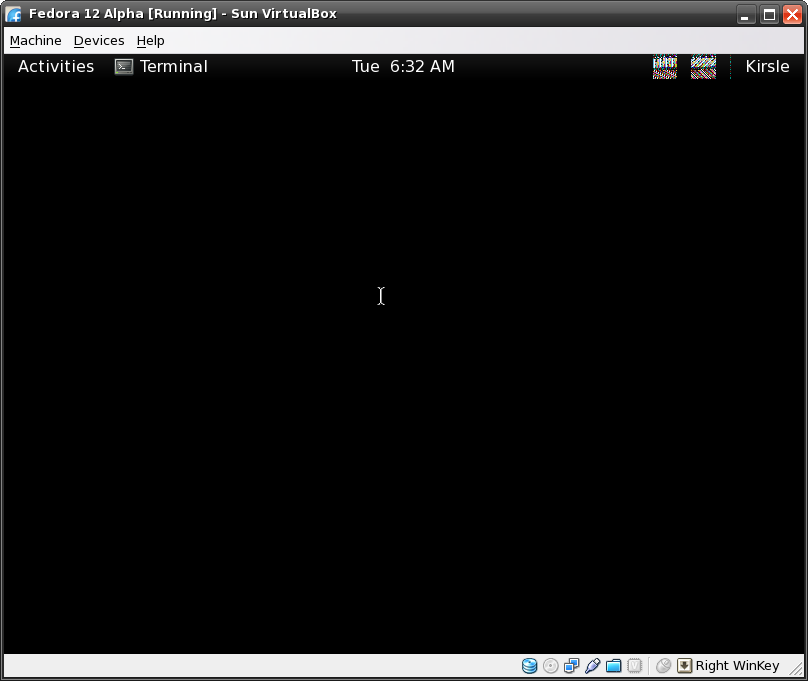Screen dimensions: 808x681
Task: Open the Help menu
Action: [150, 41]
